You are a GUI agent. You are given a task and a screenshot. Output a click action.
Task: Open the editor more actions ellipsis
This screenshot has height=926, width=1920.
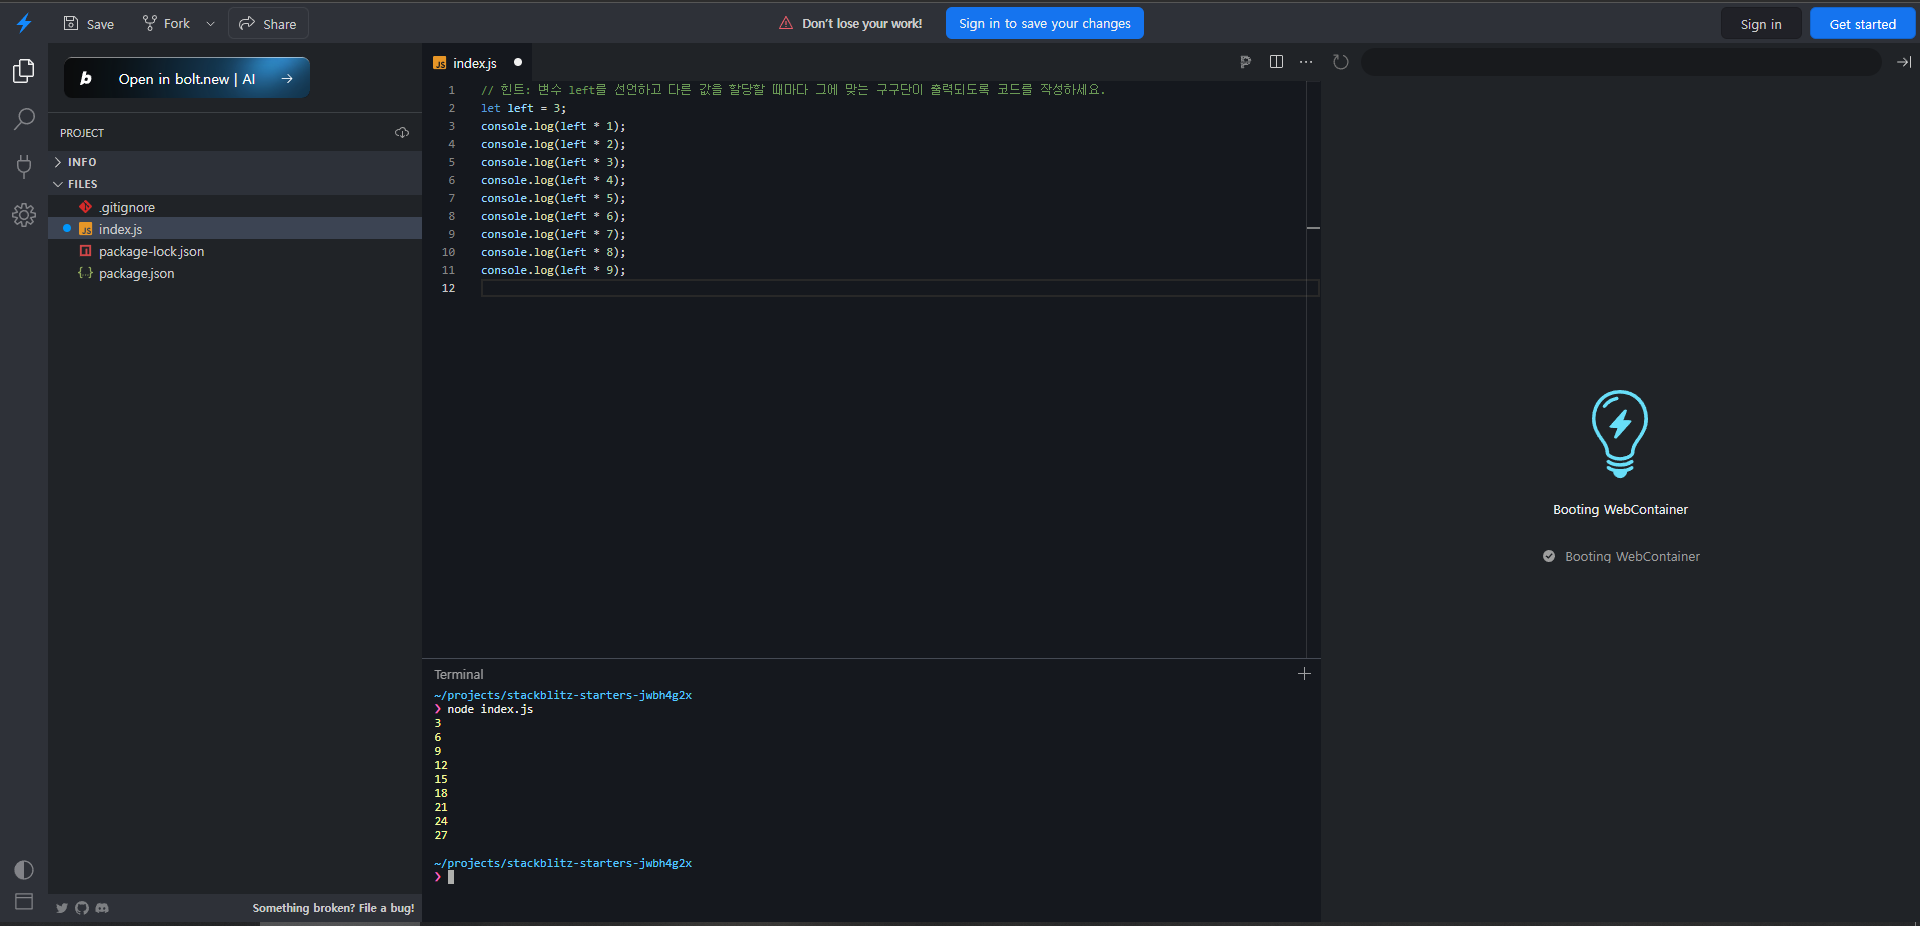click(x=1306, y=62)
